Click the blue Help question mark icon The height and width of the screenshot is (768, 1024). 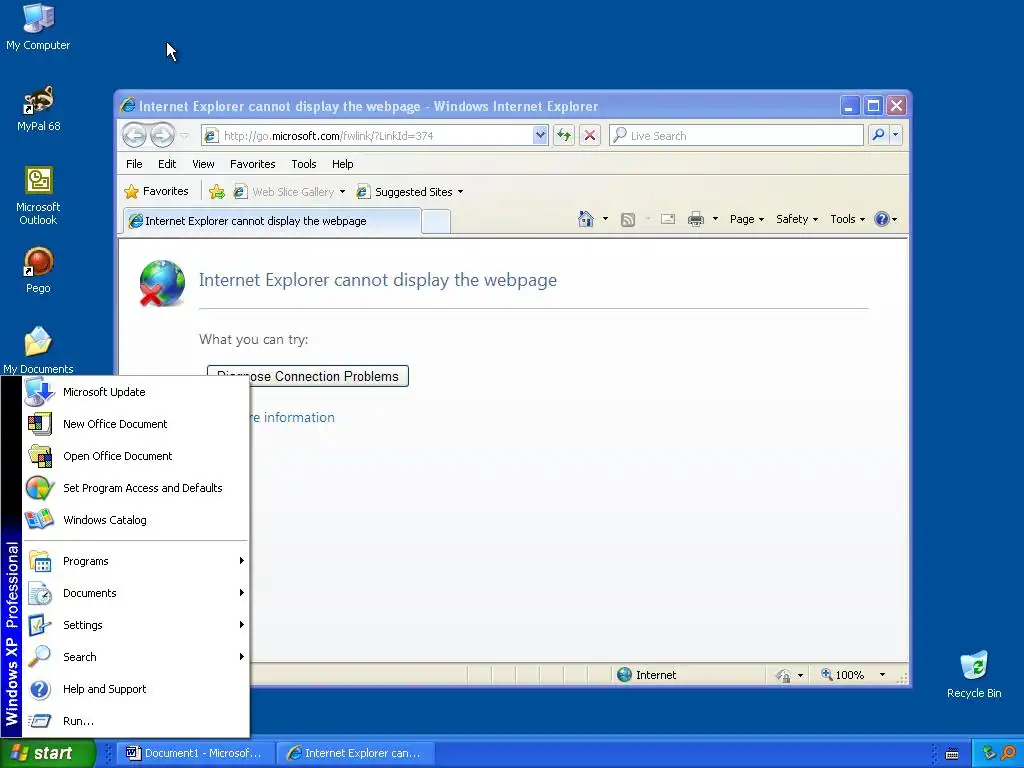click(x=882, y=219)
